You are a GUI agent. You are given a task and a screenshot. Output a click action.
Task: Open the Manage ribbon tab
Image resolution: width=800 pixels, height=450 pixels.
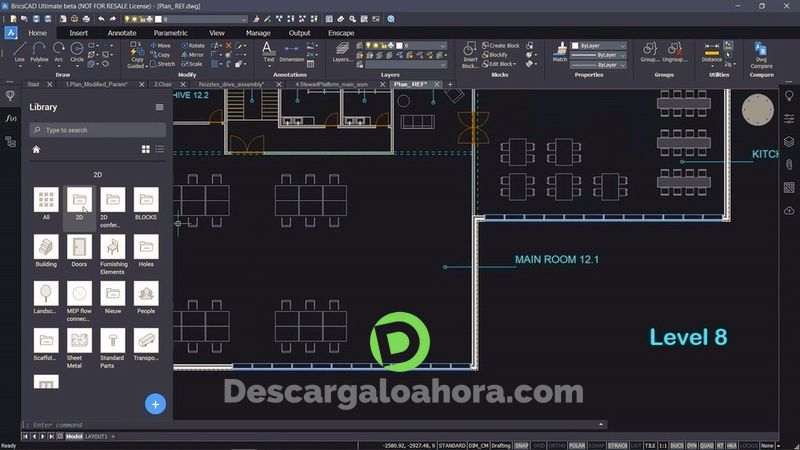click(x=258, y=33)
